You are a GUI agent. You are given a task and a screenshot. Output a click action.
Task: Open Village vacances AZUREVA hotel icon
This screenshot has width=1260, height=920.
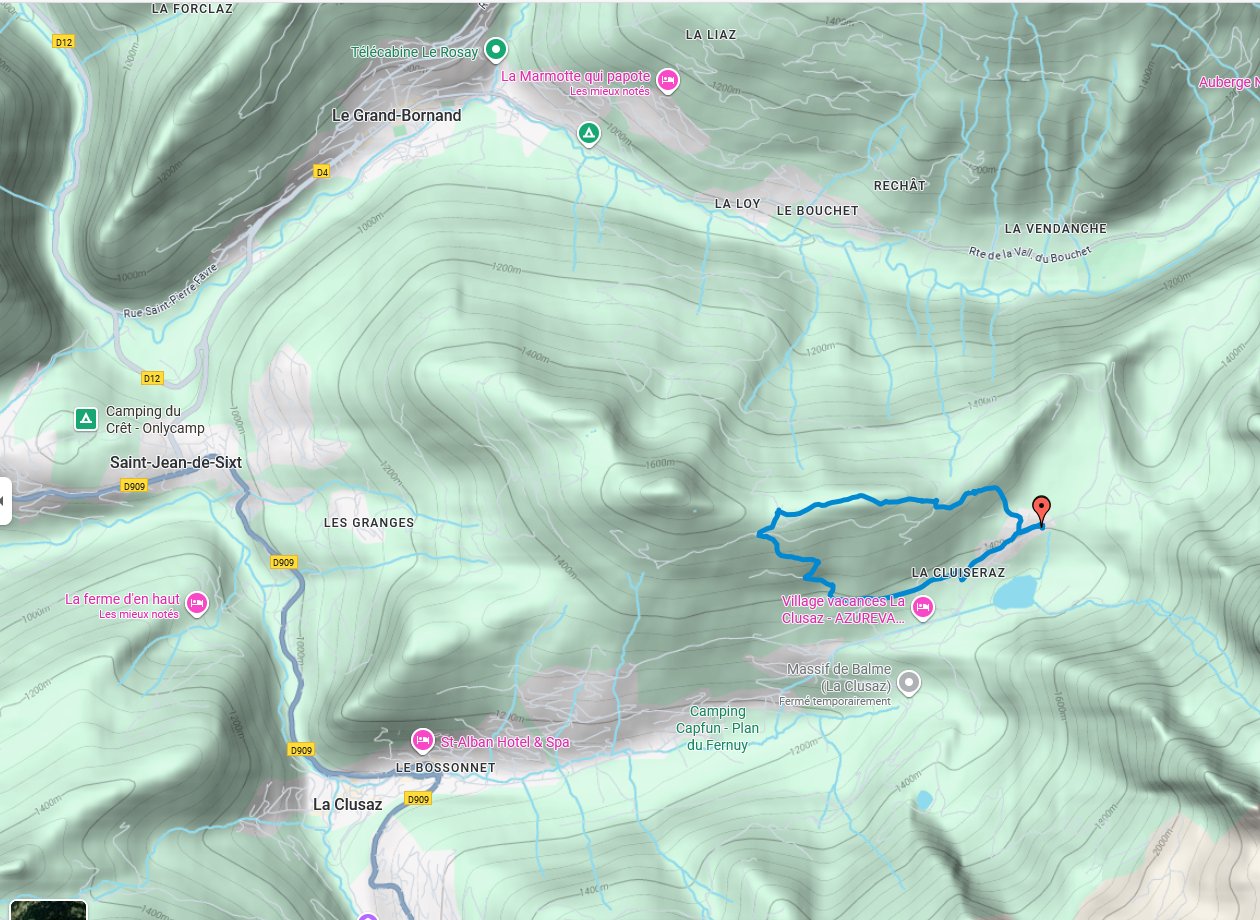pyautogui.click(x=922, y=606)
